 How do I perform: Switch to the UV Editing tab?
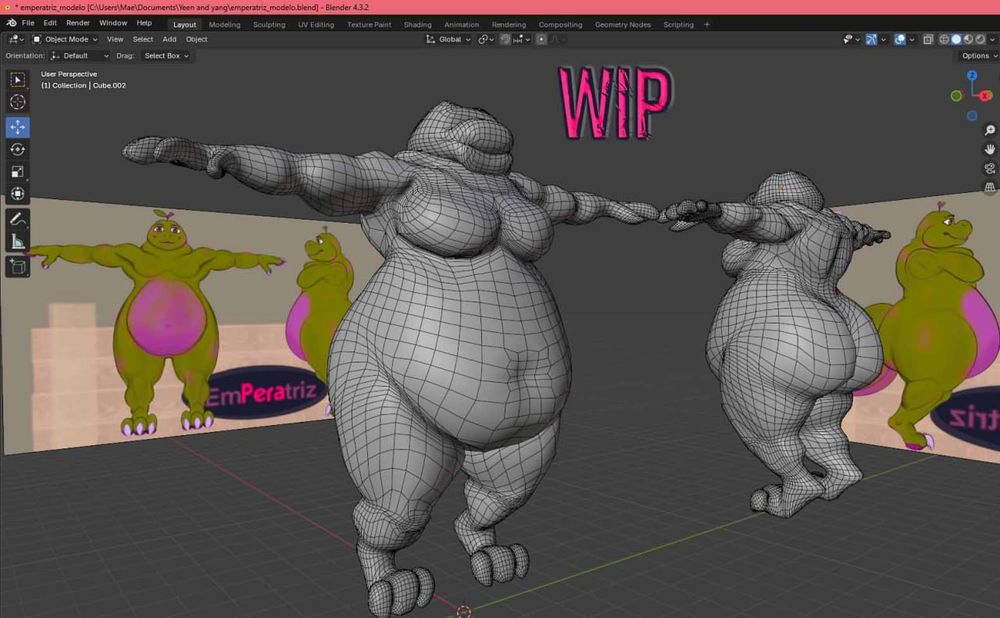(316, 25)
